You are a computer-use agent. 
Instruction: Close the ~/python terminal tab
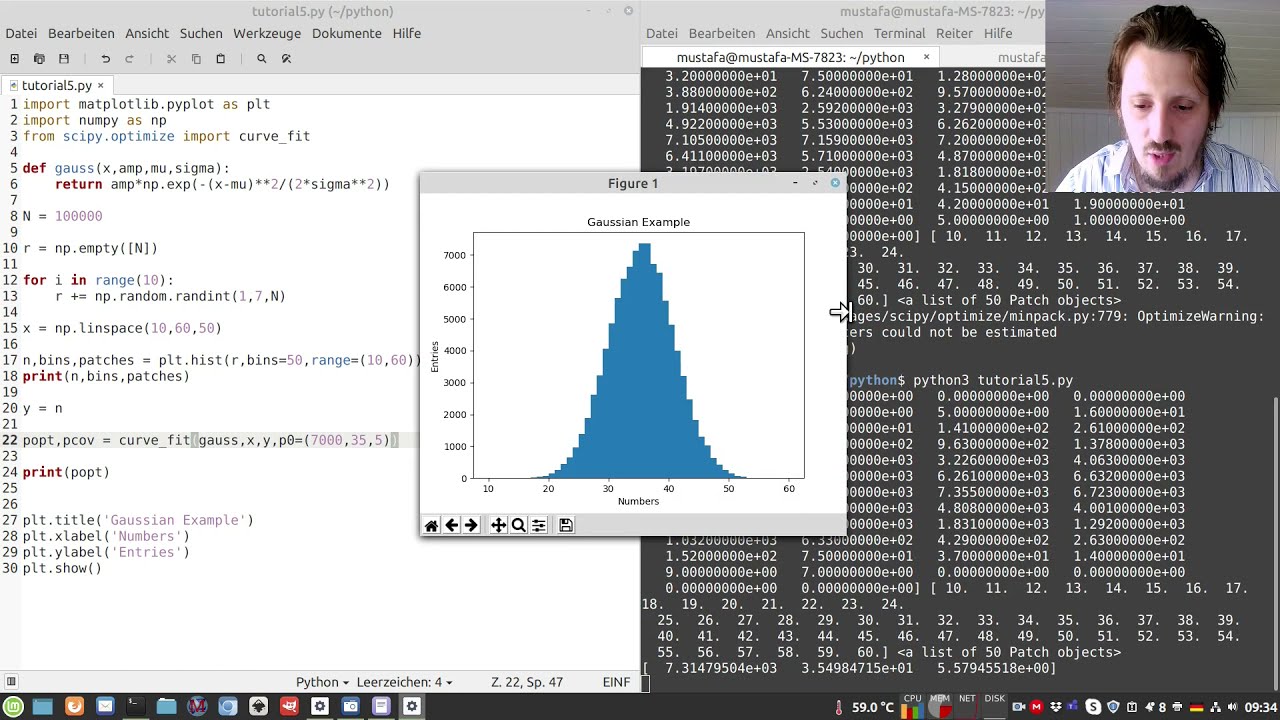click(926, 57)
